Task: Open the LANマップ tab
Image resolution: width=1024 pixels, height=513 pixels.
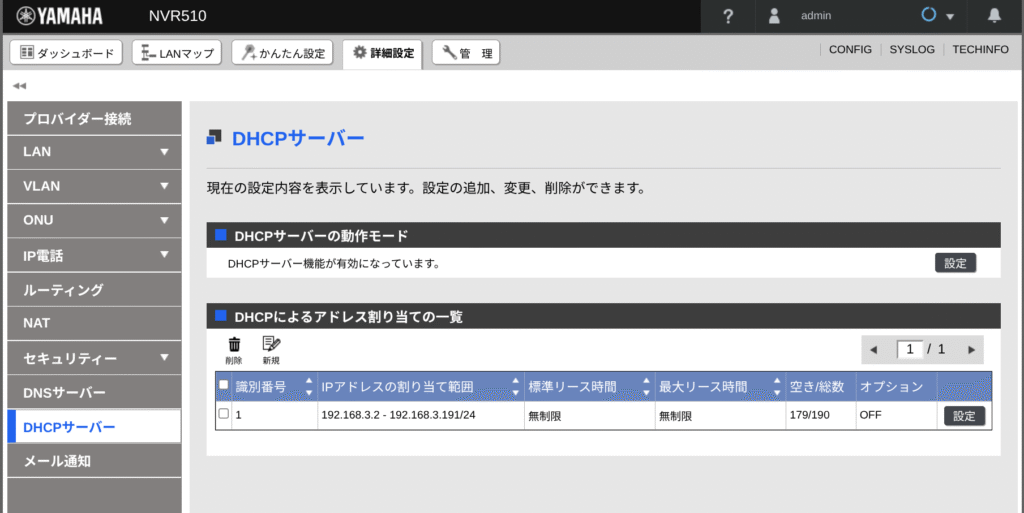Action: coord(178,53)
